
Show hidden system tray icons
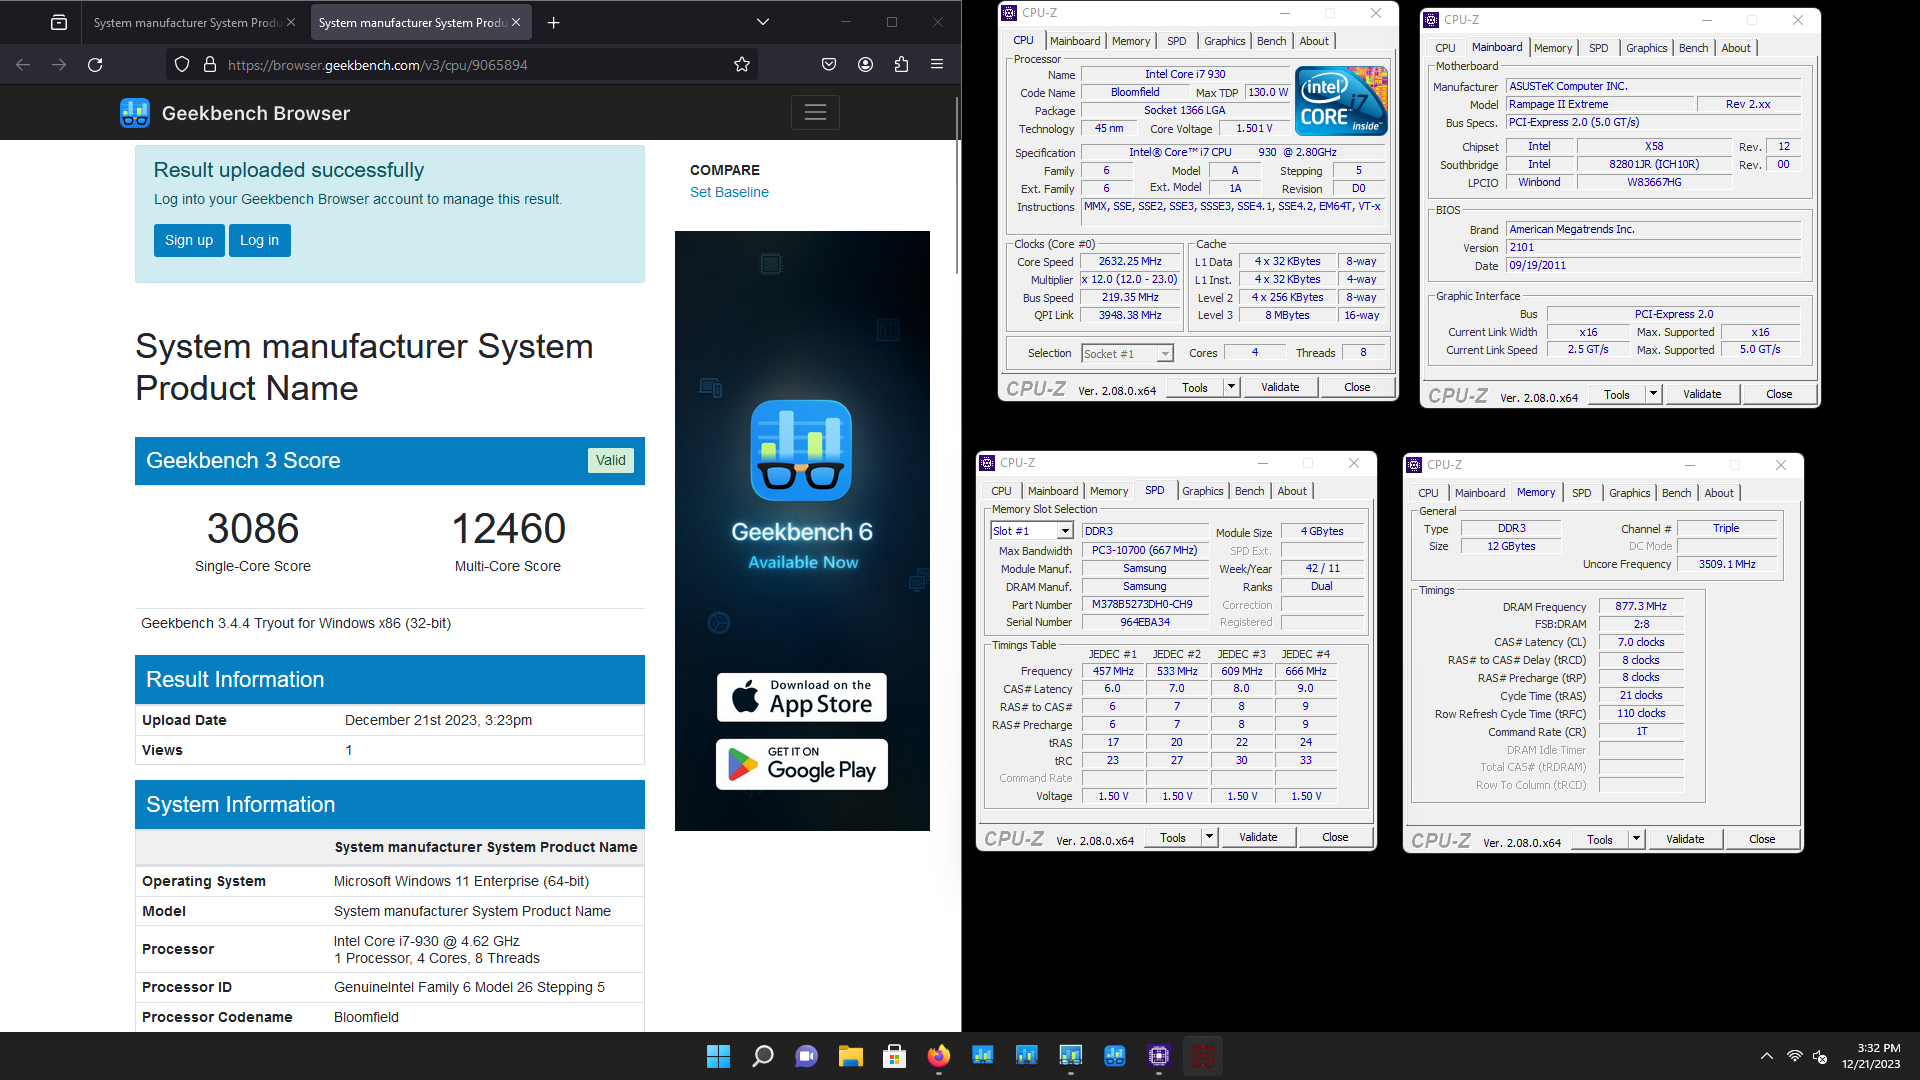1767,1056
